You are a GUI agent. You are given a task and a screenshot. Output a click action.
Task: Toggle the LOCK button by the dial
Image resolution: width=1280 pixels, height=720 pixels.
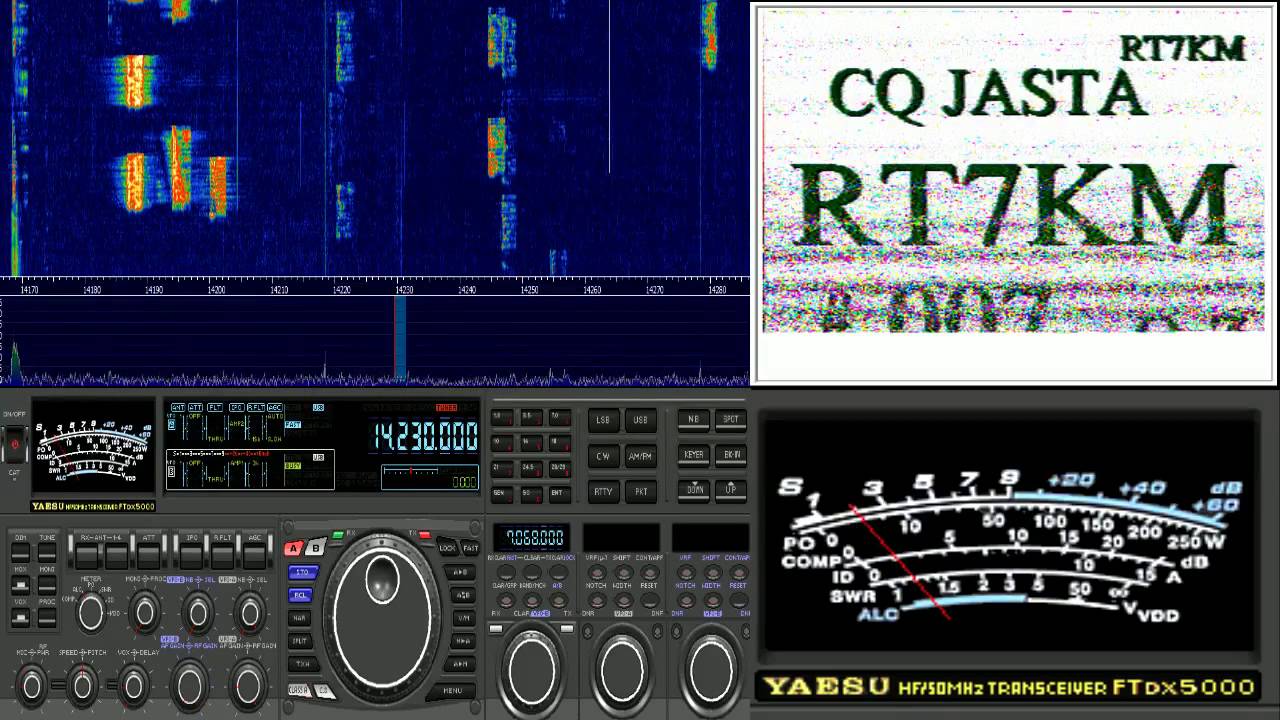pyautogui.click(x=447, y=548)
